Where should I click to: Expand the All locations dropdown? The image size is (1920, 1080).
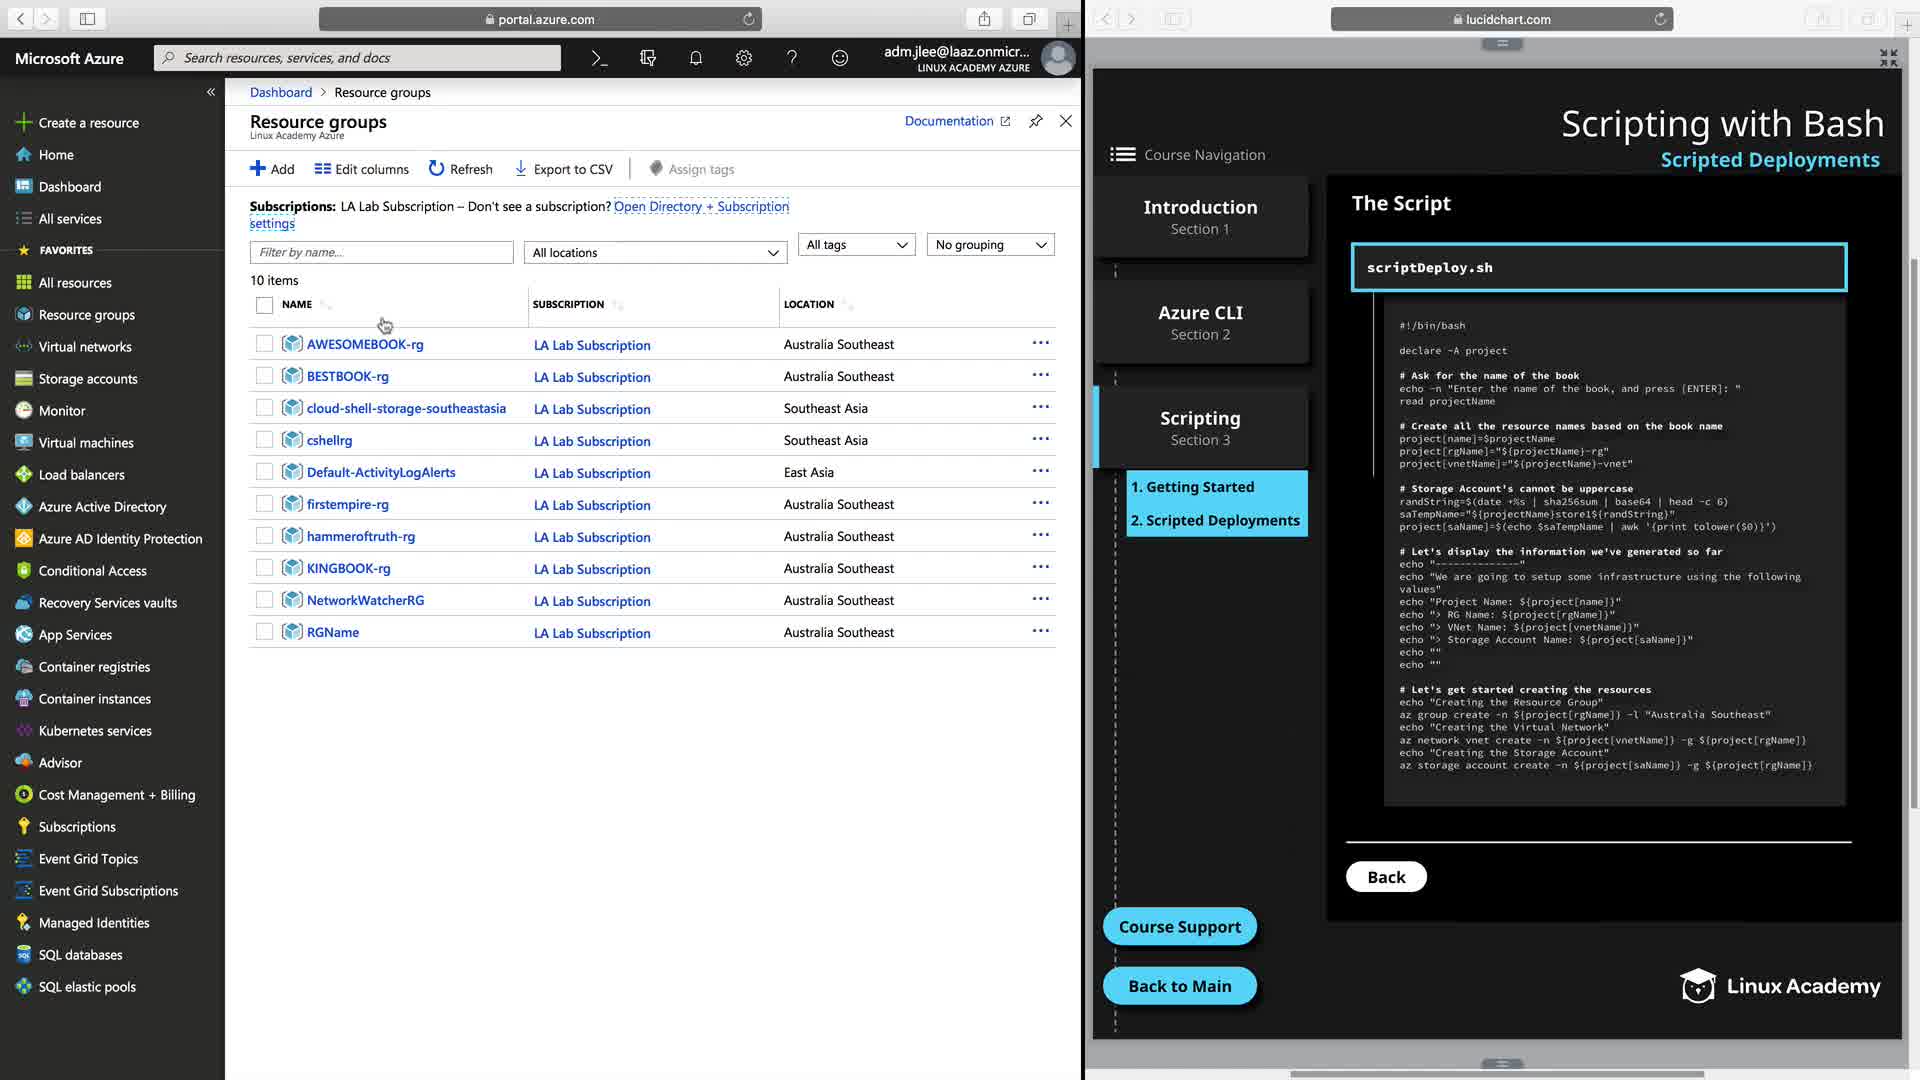pyautogui.click(x=655, y=253)
